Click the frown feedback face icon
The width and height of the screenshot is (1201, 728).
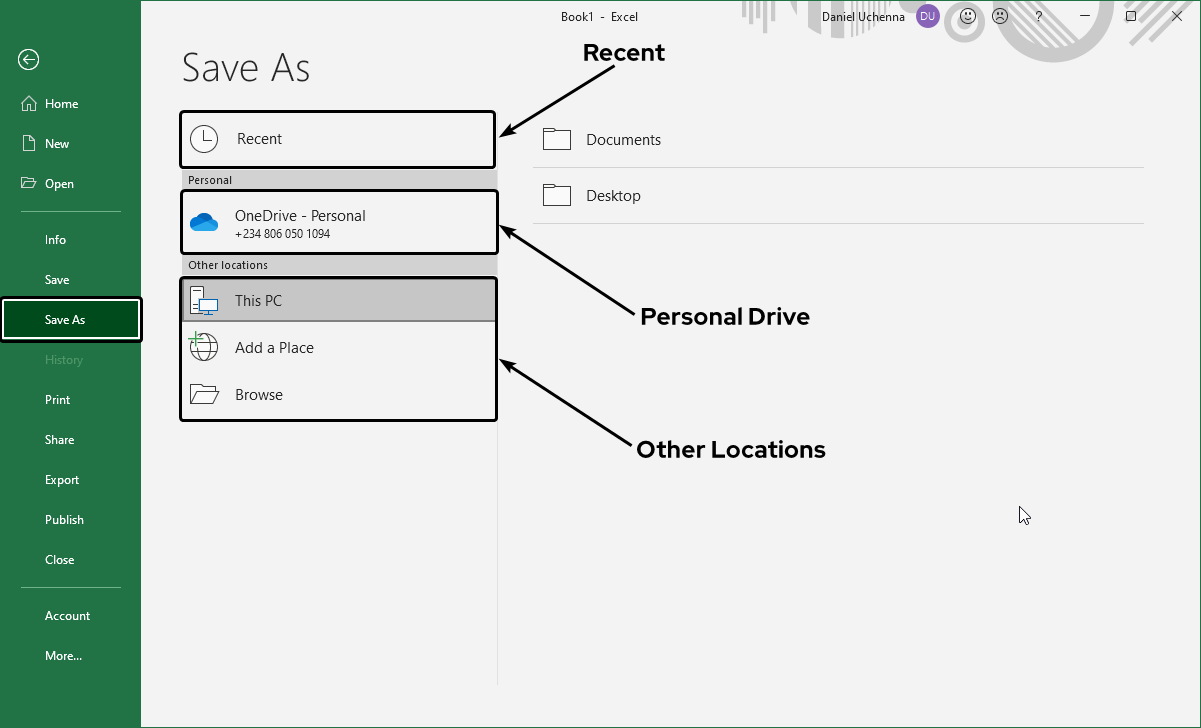click(1000, 17)
